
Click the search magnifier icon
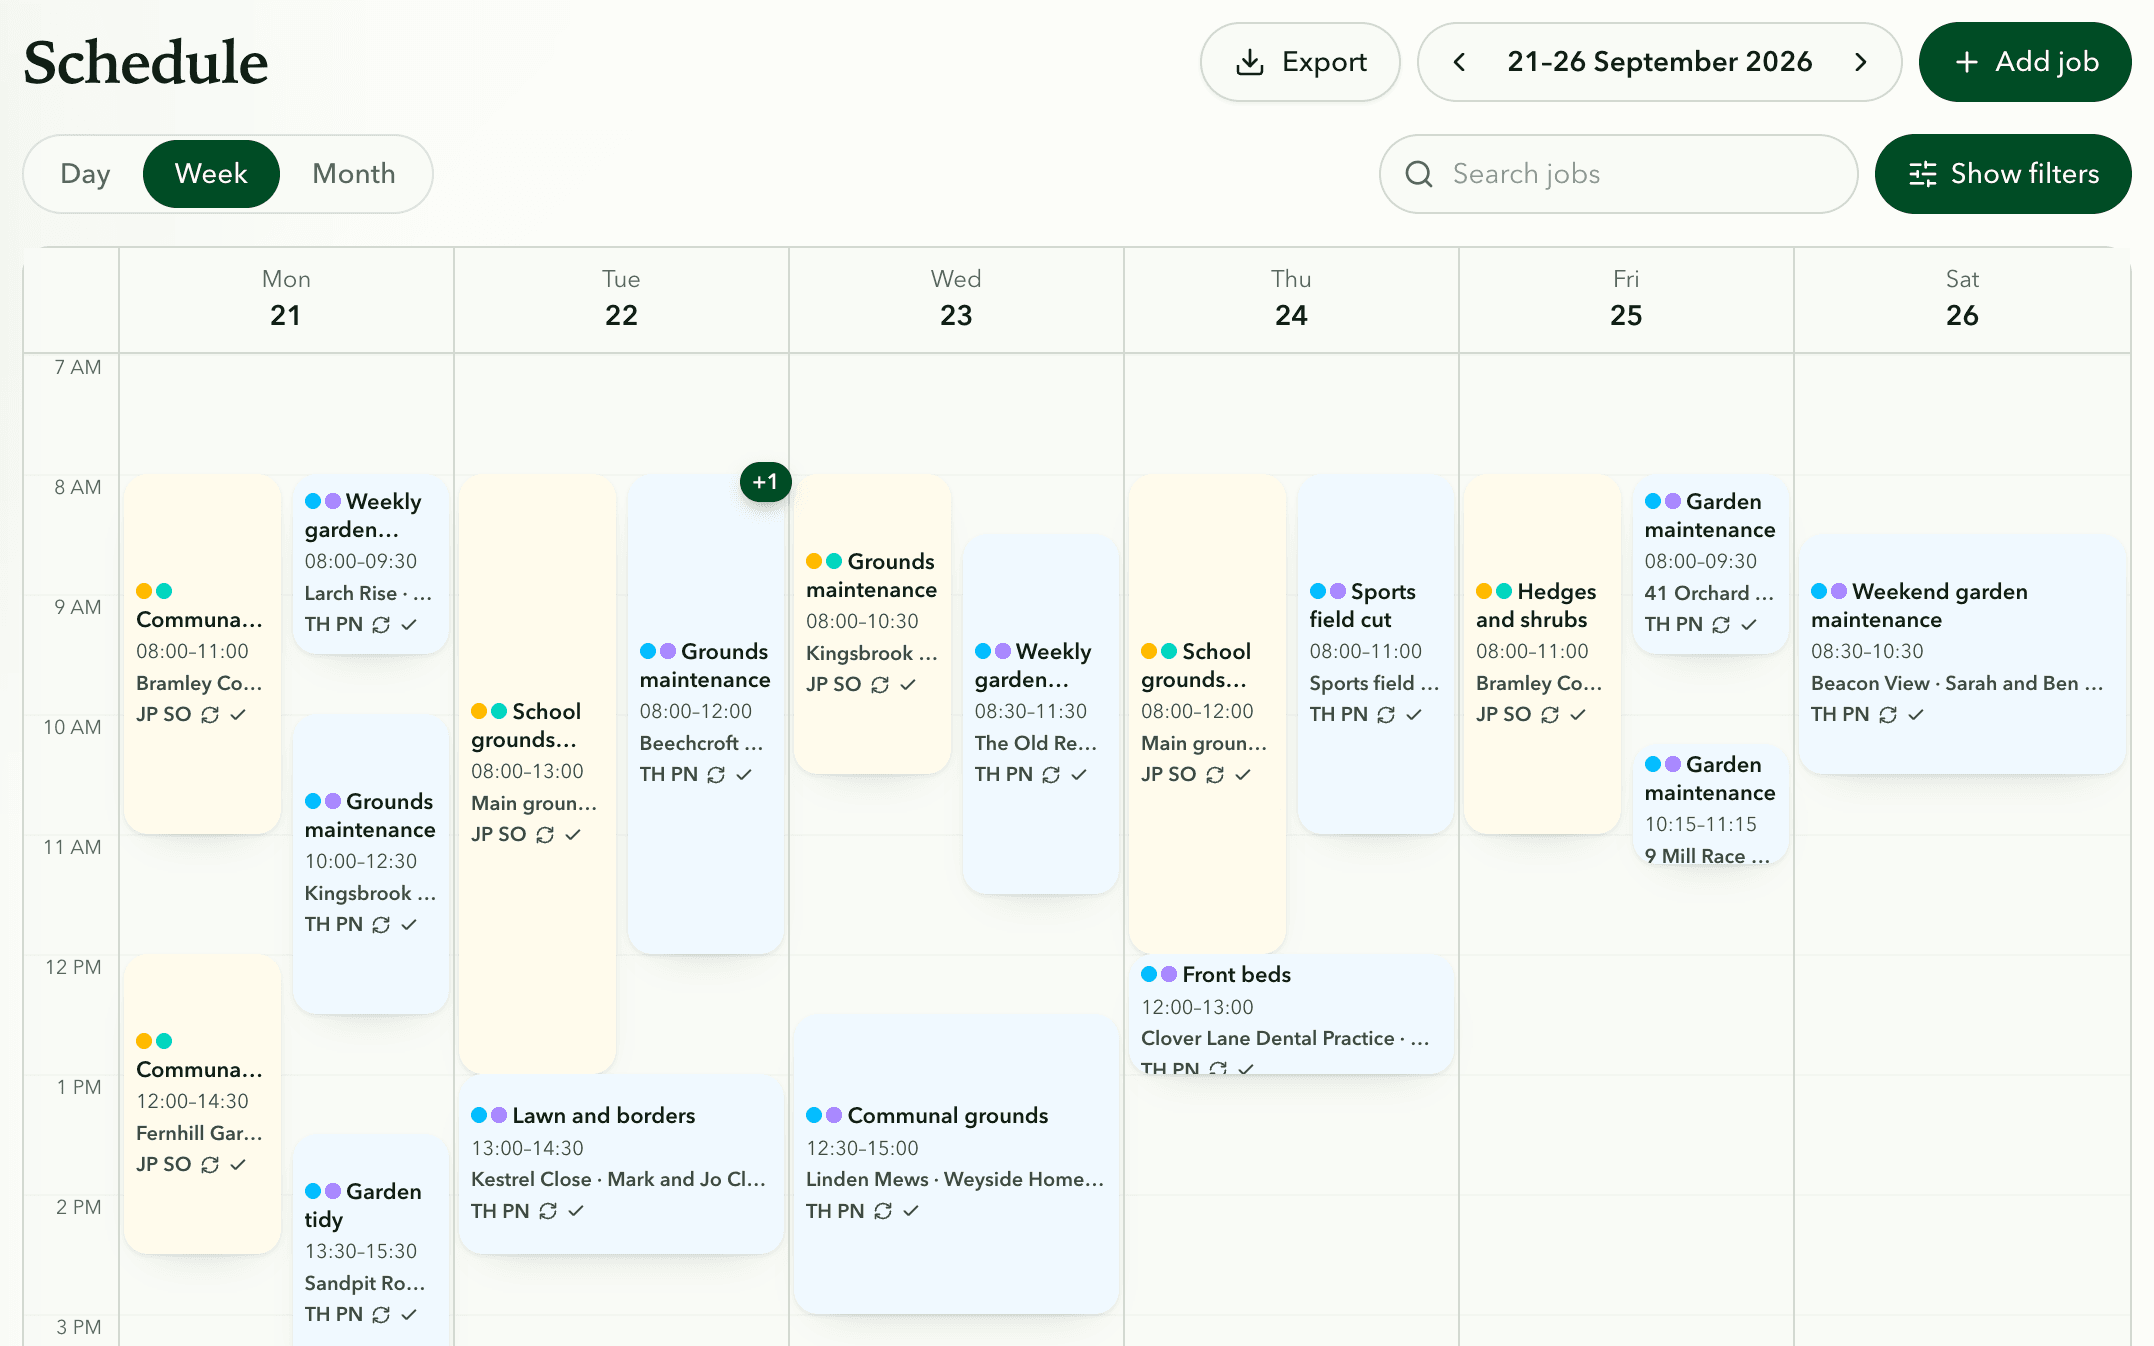click(x=1419, y=174)
